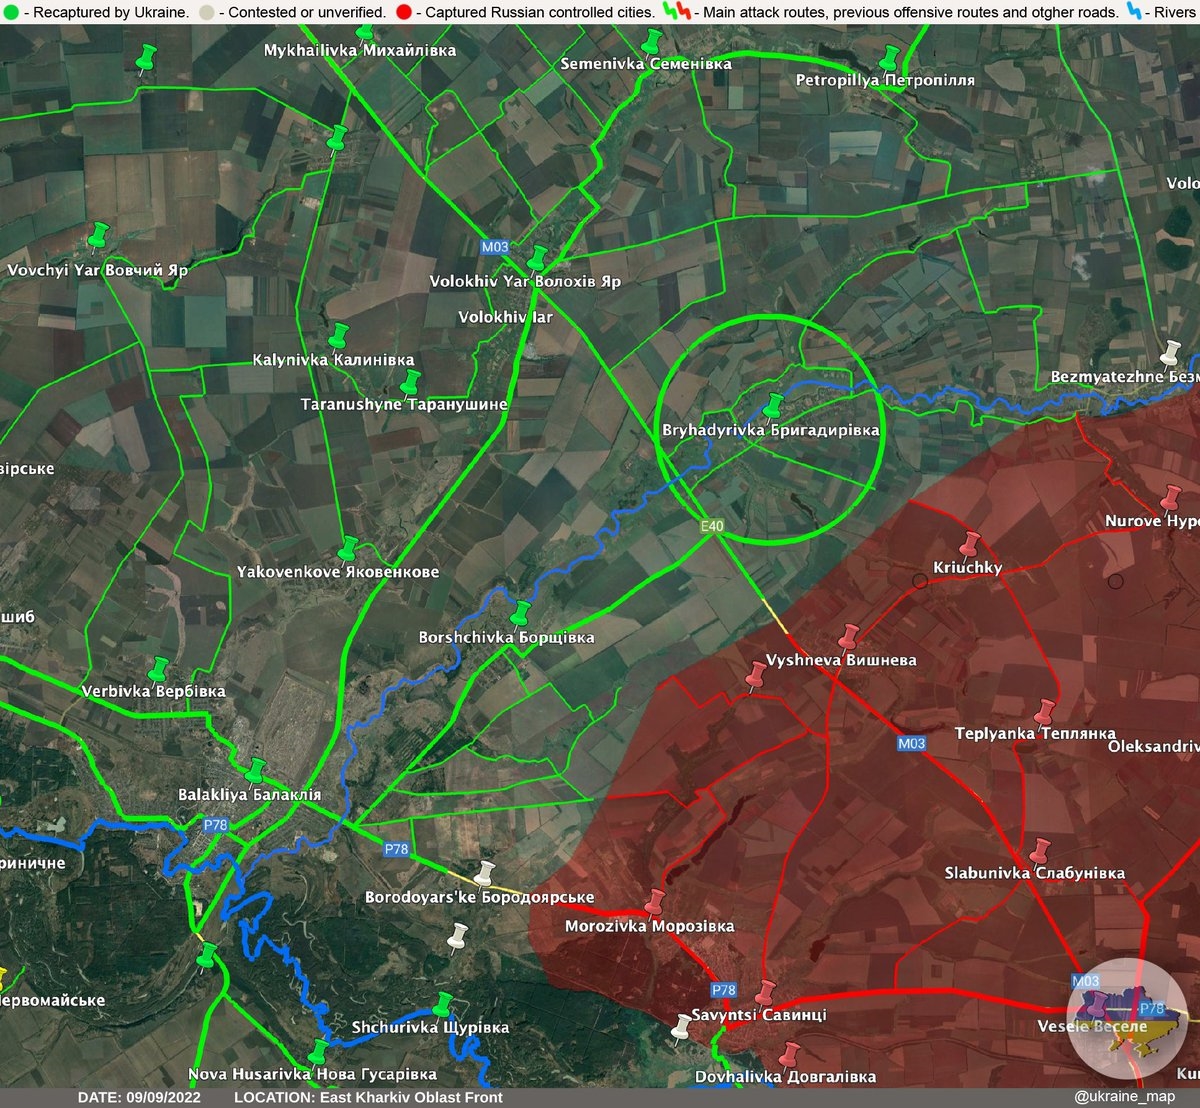The width and height of the screenshot is (1200, 1108).
Task: Click the Mykhailivka label
Action: coord(360,50)
